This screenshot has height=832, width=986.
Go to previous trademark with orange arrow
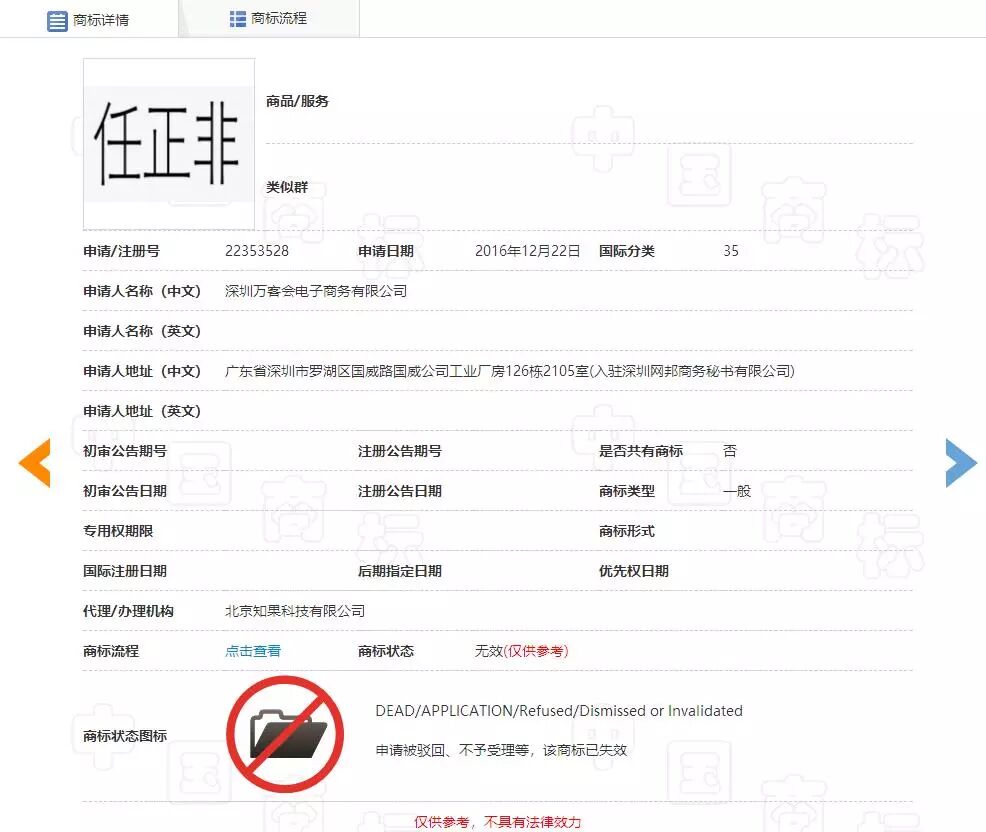pyautogui.click(x=35, y=463)
